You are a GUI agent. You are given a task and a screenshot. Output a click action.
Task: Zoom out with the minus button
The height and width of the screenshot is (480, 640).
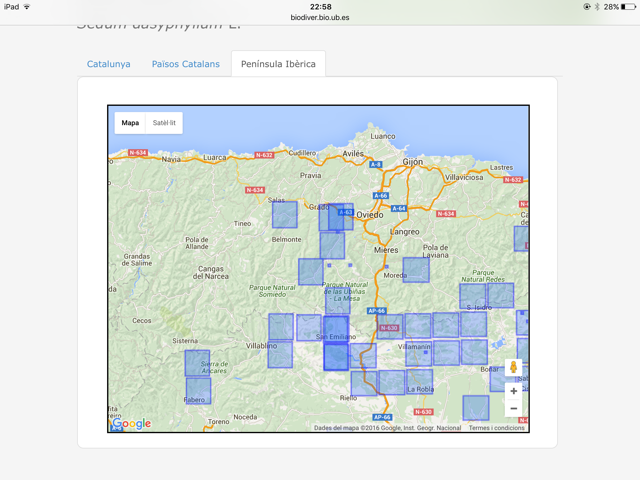point(513,409)
